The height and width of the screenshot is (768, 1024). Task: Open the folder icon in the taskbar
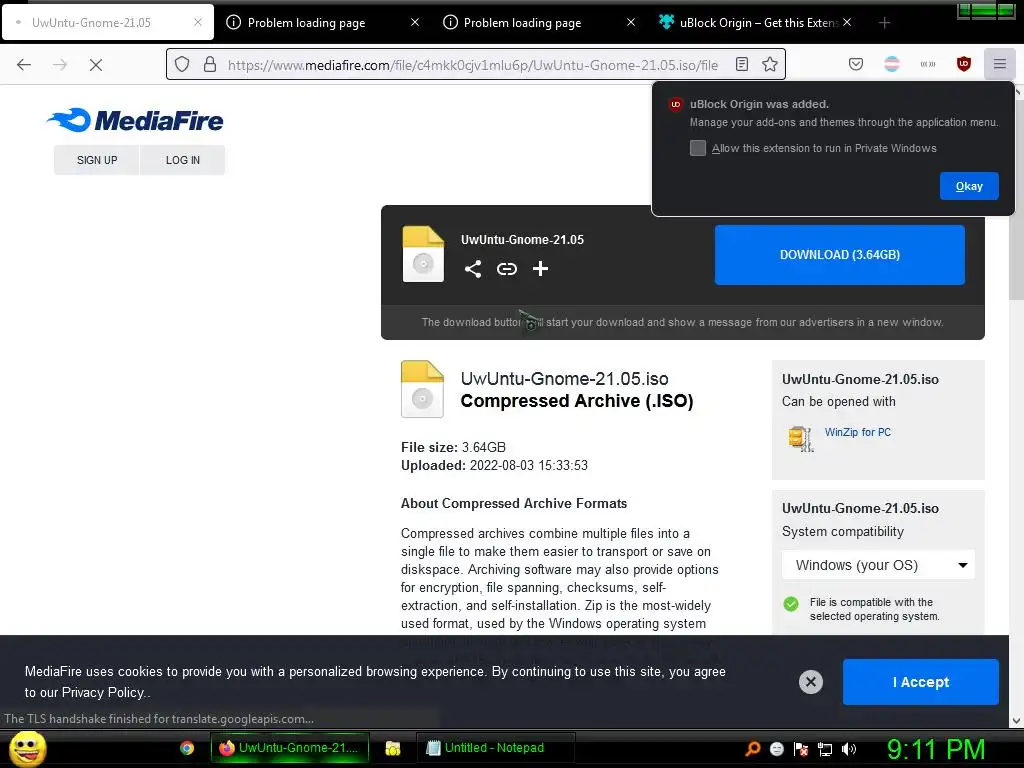pos(392,748)
